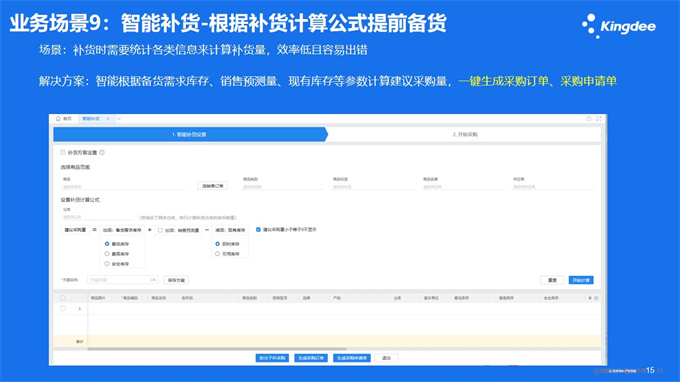Open the tab list dropdown chevron
680x382 pixels.
(x=119, y=119)
